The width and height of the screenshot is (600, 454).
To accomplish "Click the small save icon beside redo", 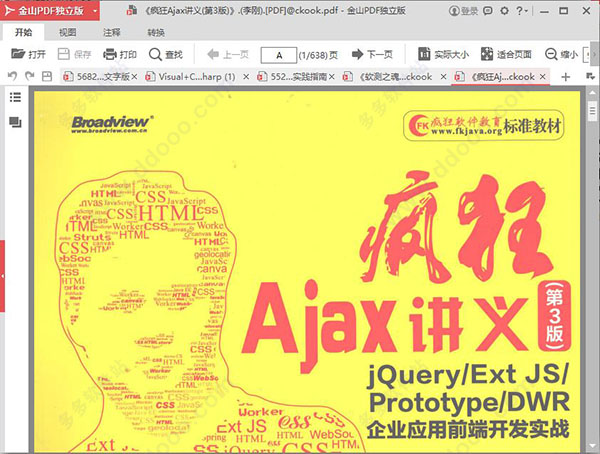I will [x=47, y=77].
